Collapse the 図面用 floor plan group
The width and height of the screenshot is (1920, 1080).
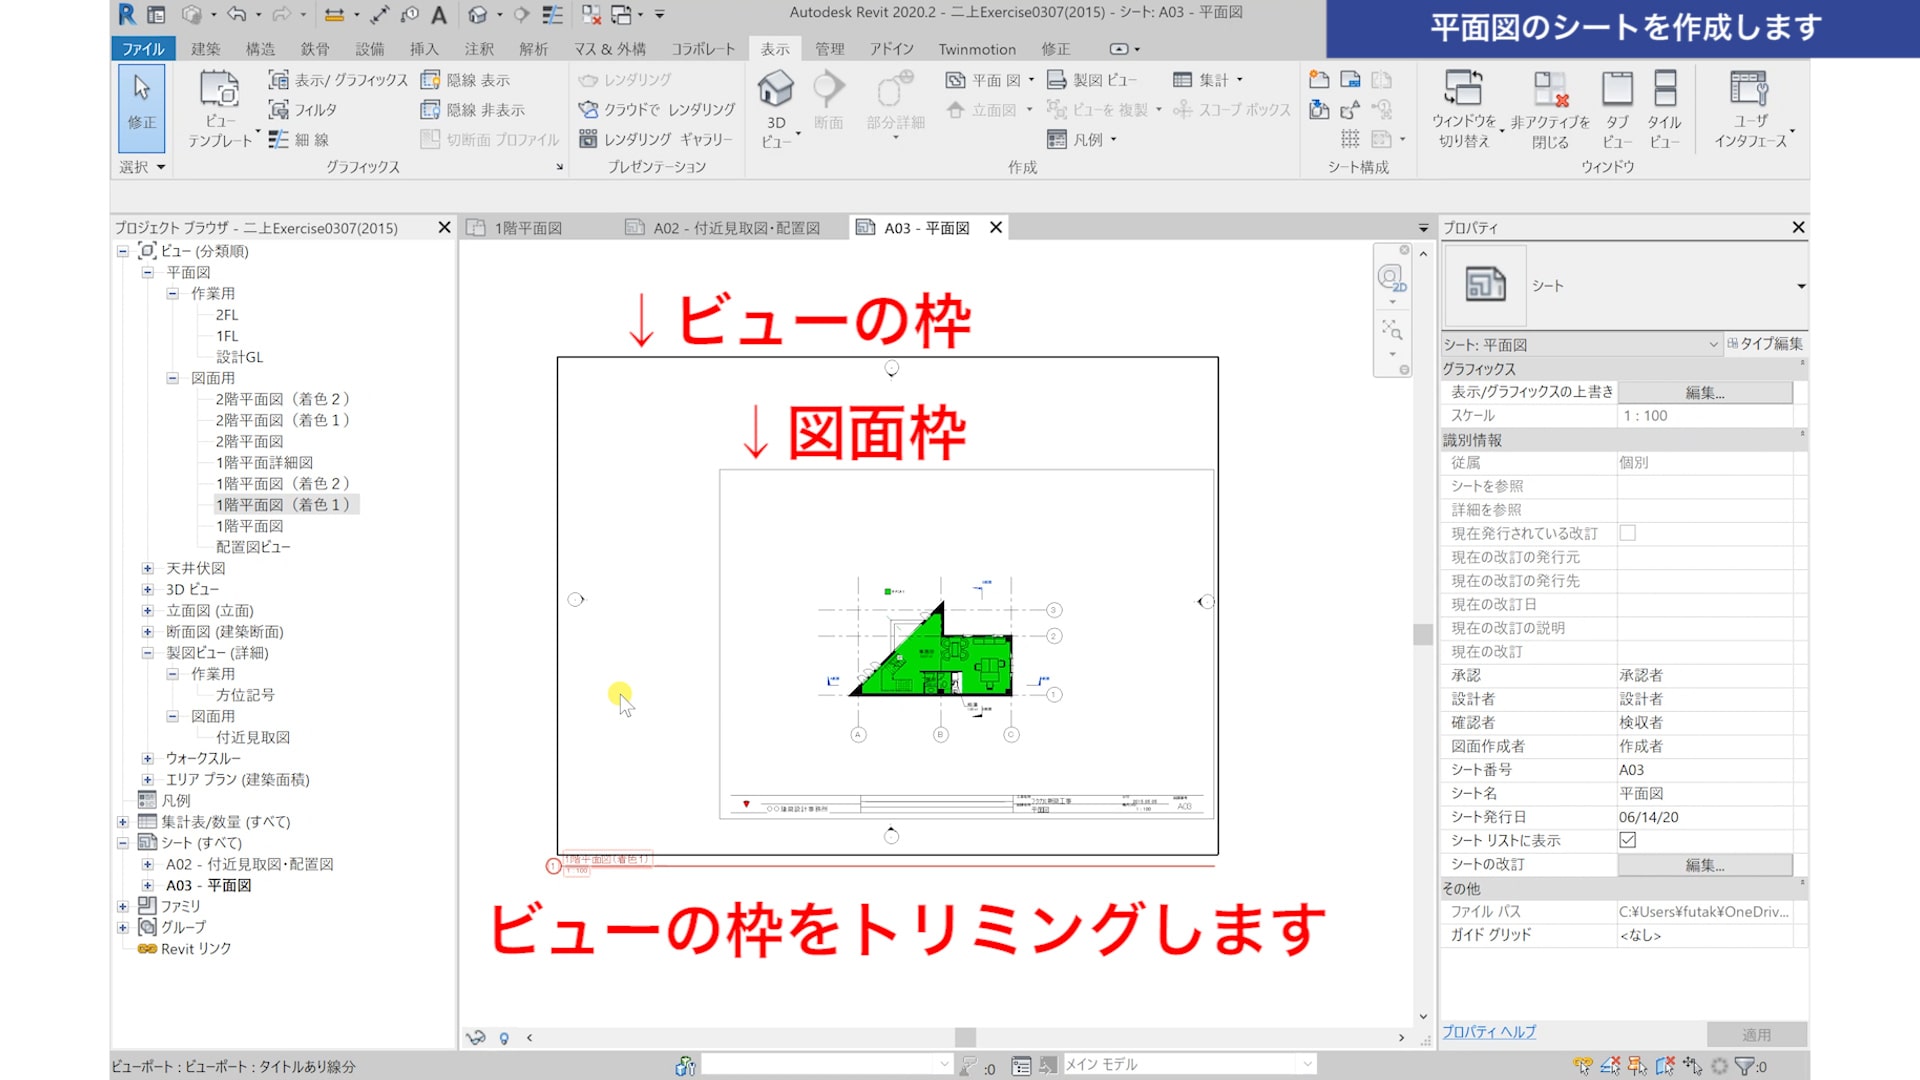(x=172, y=379)
